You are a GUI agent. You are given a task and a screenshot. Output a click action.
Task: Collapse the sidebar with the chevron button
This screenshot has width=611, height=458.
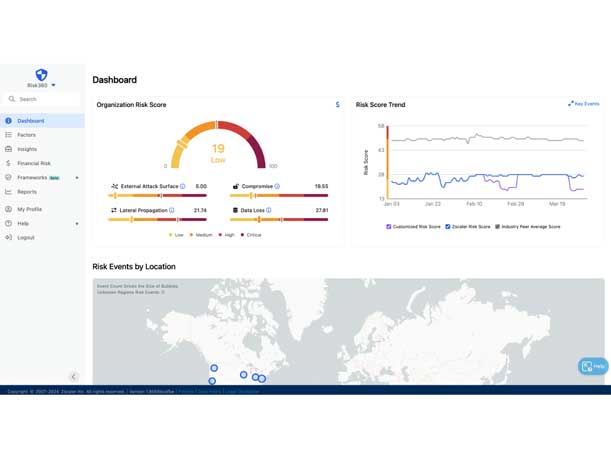[x=73, y=377]
